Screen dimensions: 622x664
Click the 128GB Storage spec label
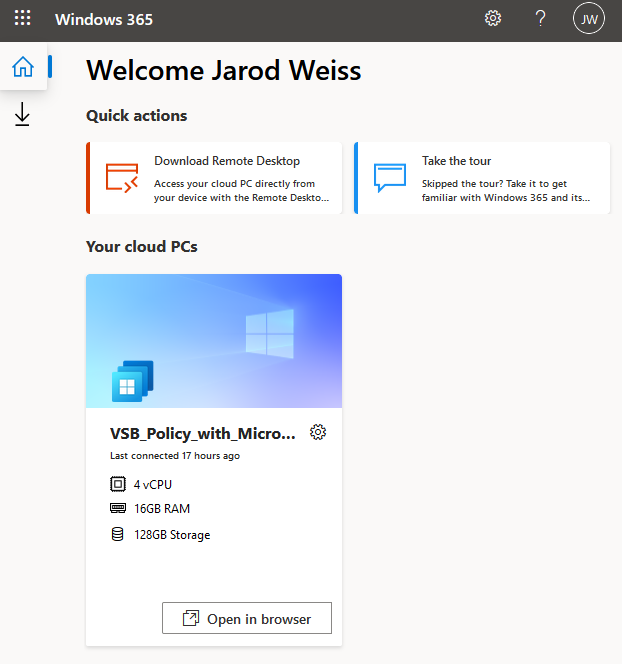[x=172, y=535]
